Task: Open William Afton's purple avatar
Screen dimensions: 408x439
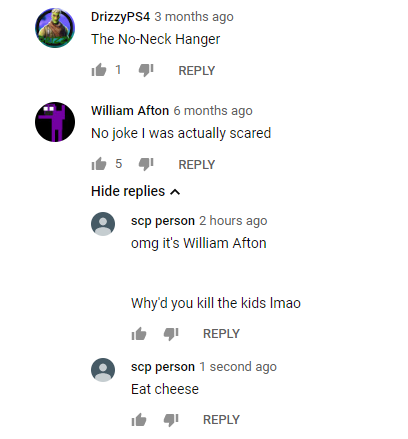Action: click(55, 122)
